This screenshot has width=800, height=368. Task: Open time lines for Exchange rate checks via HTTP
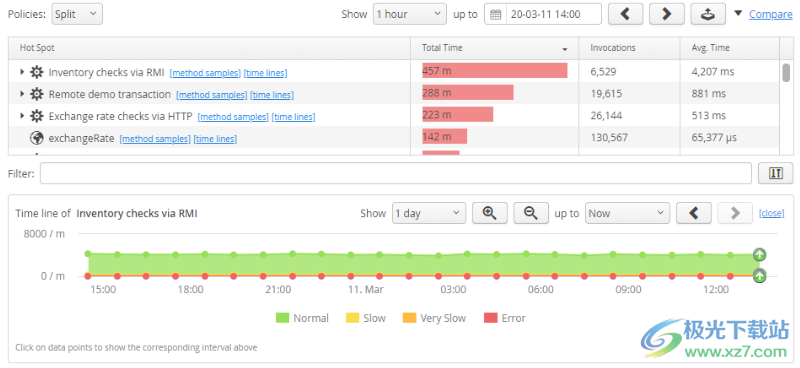pos(293,117)
